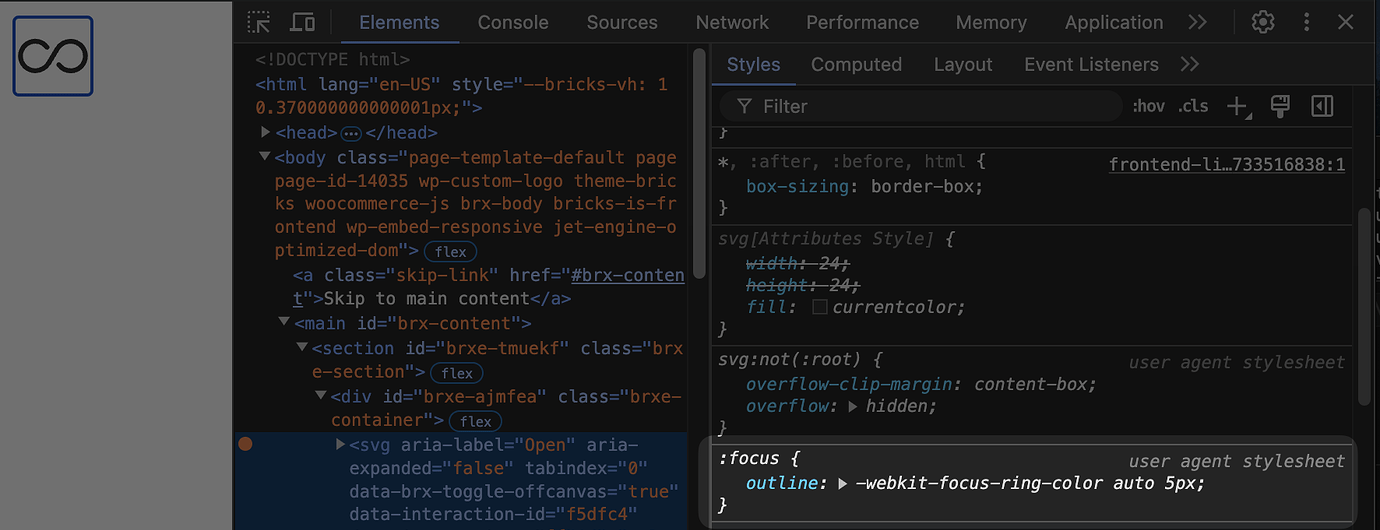
Task: Add new style rule plus icon
Action: [1238, 106]
